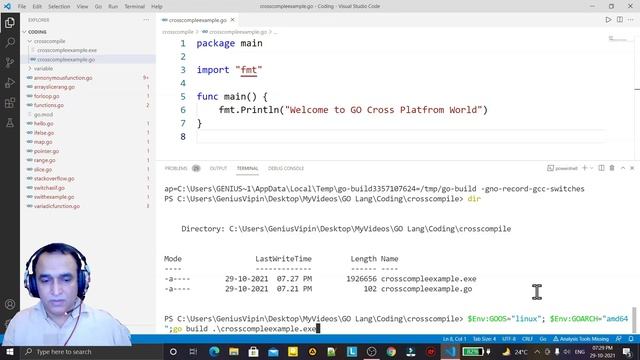Open slice.go file
Viewport: 640px width, 360px height.
coord(43,169)
